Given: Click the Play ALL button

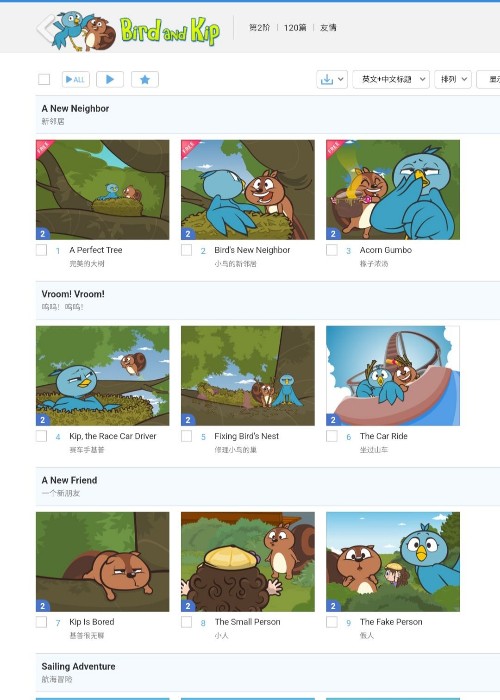Looking at the screenshot, I should (x=75, y=79).
